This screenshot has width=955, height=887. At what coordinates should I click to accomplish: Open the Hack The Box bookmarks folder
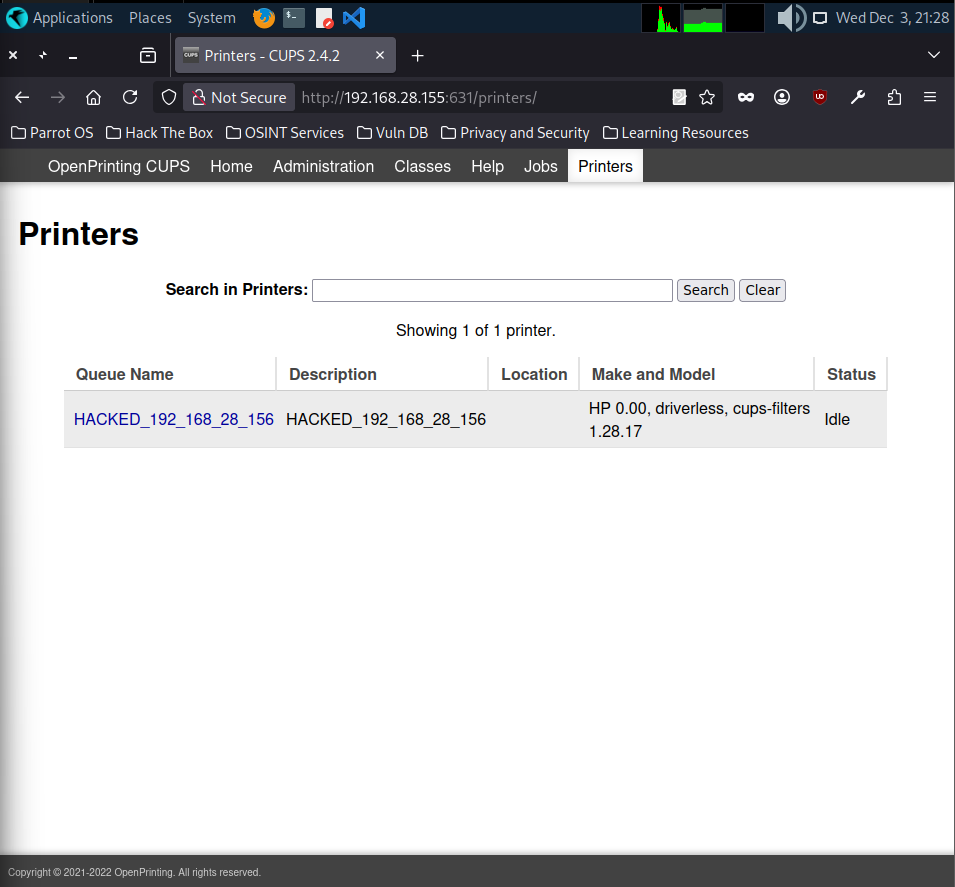click(x=159, y=133)
